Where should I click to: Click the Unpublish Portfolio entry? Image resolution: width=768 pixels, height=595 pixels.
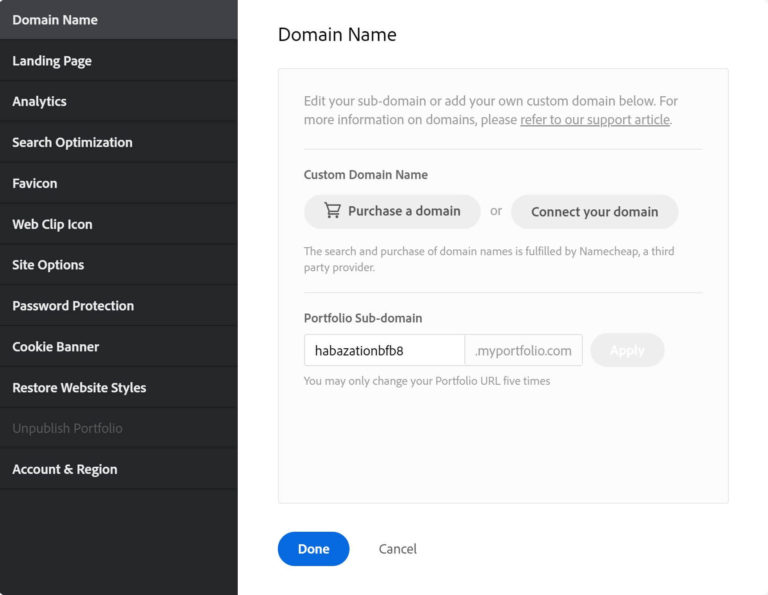(x=119, y=428)
